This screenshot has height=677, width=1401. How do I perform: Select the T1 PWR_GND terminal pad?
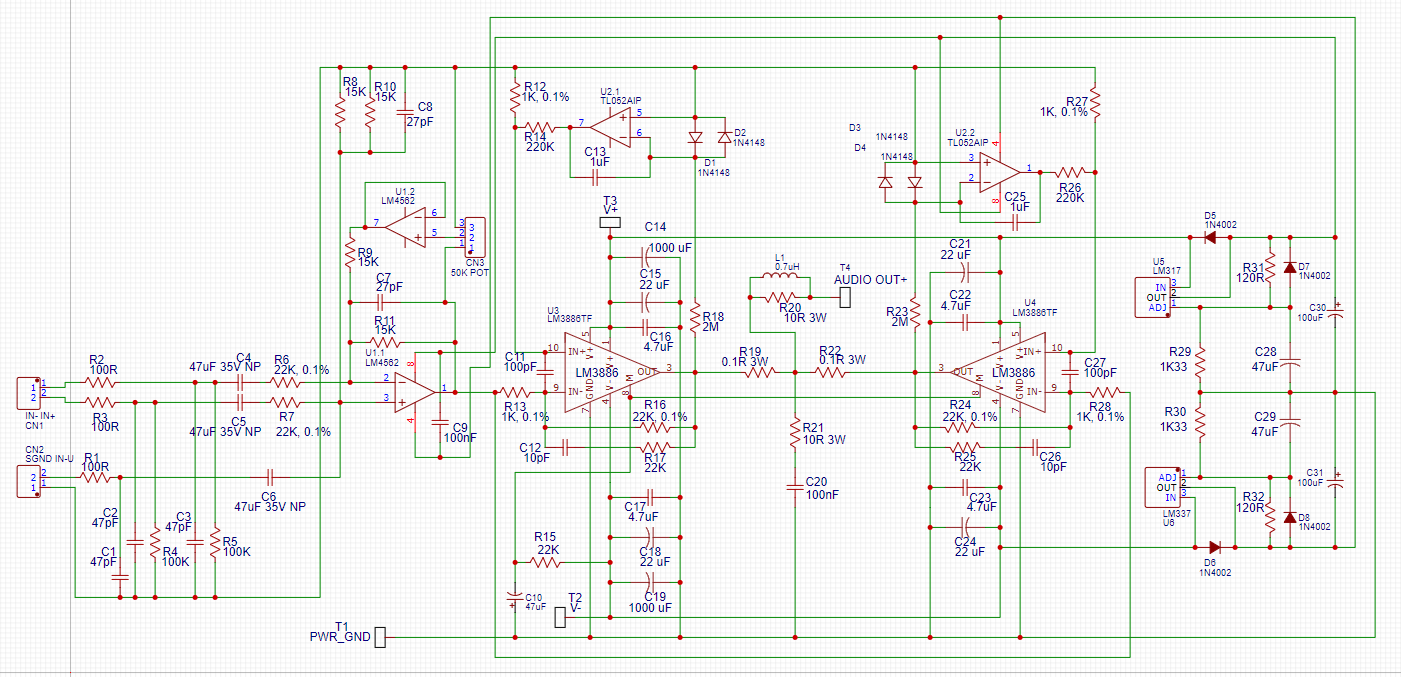pyautogui.click(x=380, y=636)
